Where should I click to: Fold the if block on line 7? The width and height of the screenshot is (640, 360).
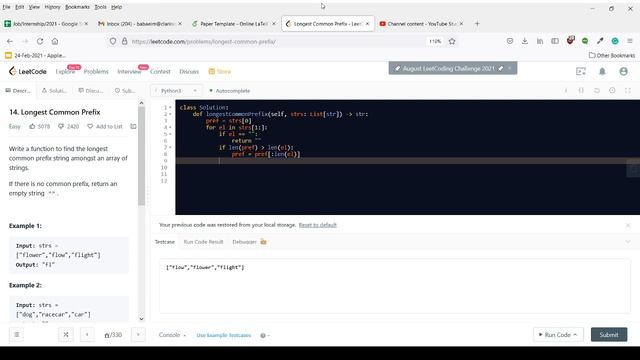click(170, 147)
